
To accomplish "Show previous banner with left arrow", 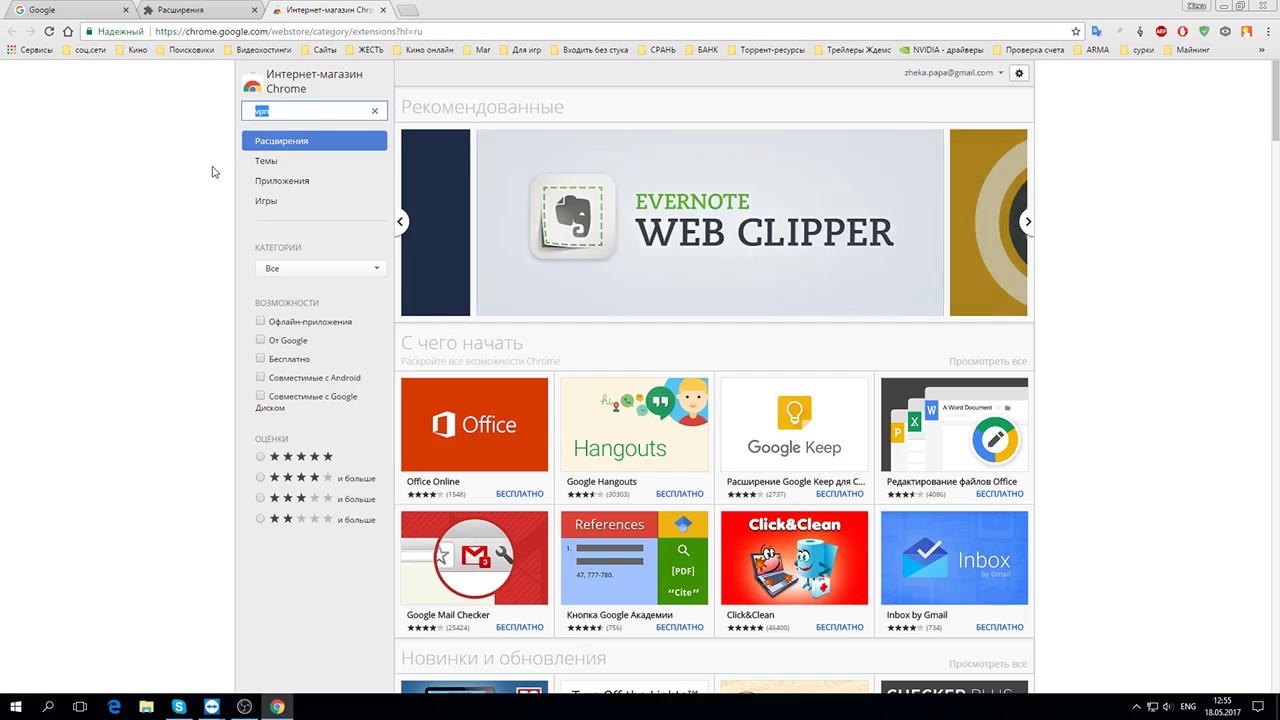I will pos(400,222).
